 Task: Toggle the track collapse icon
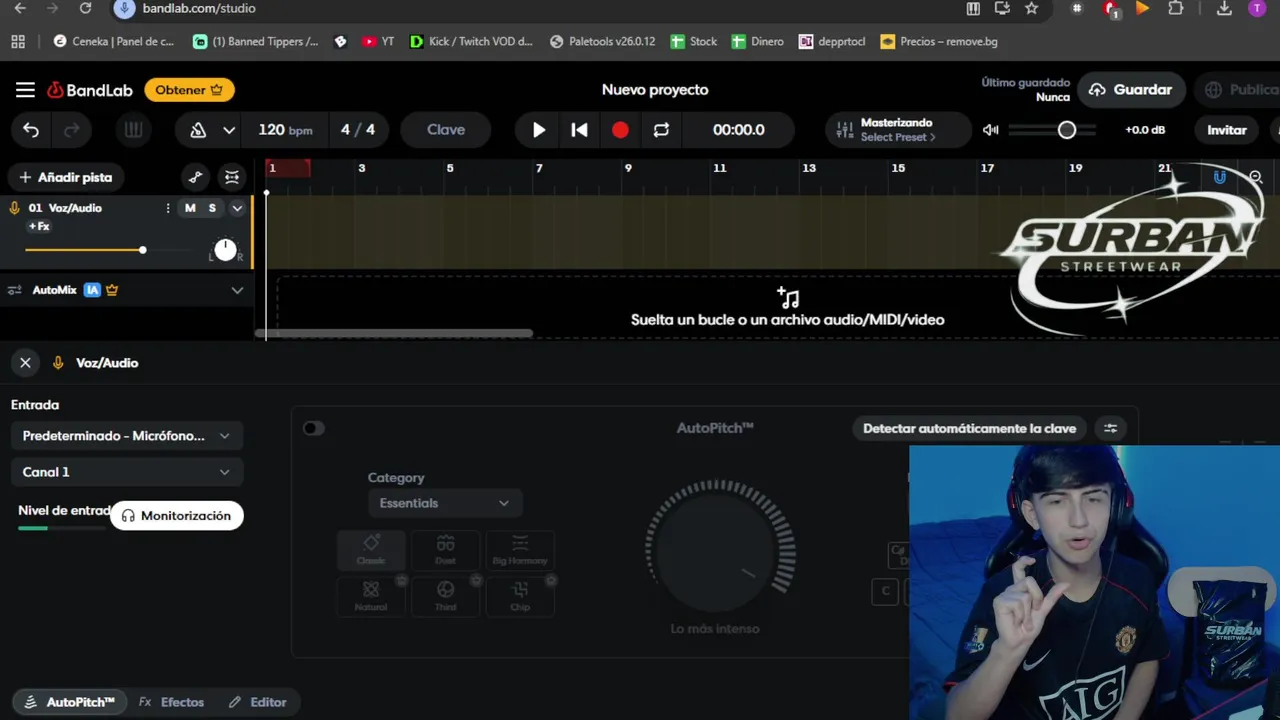(232, 178)
